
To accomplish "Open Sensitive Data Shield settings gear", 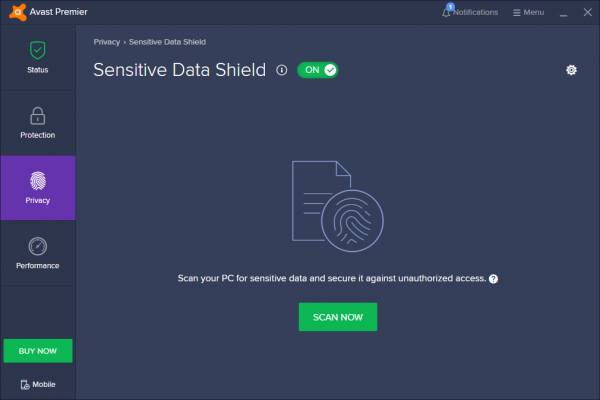I will click(x=571, y=70).
